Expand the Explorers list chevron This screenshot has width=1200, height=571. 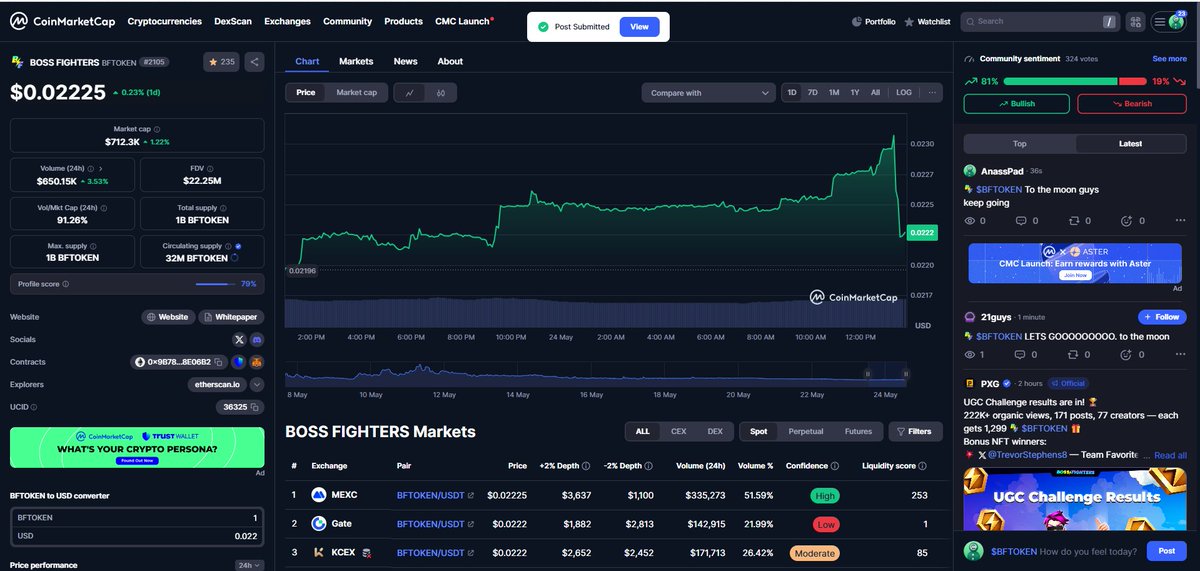pos(257,384)
